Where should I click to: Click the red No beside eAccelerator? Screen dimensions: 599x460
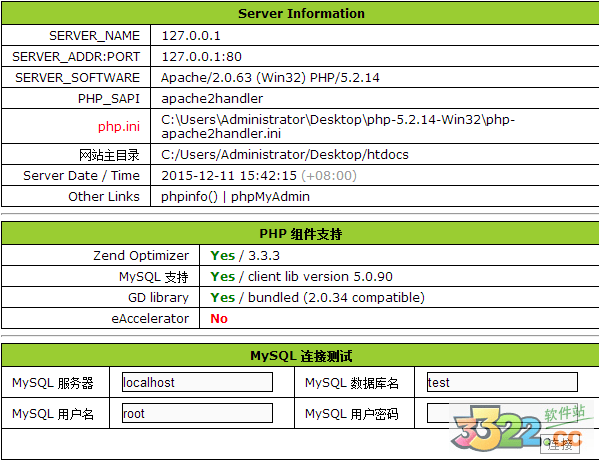click(x=219, y=319)
